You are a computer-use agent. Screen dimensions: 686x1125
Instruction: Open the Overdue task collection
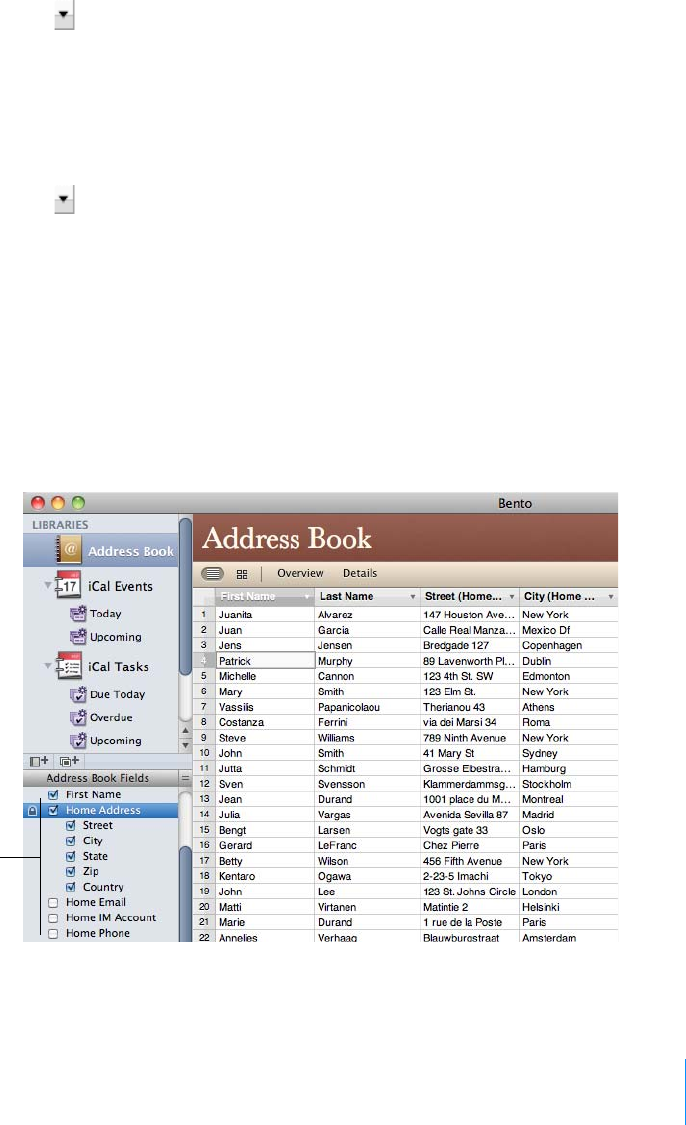[78, 717]
